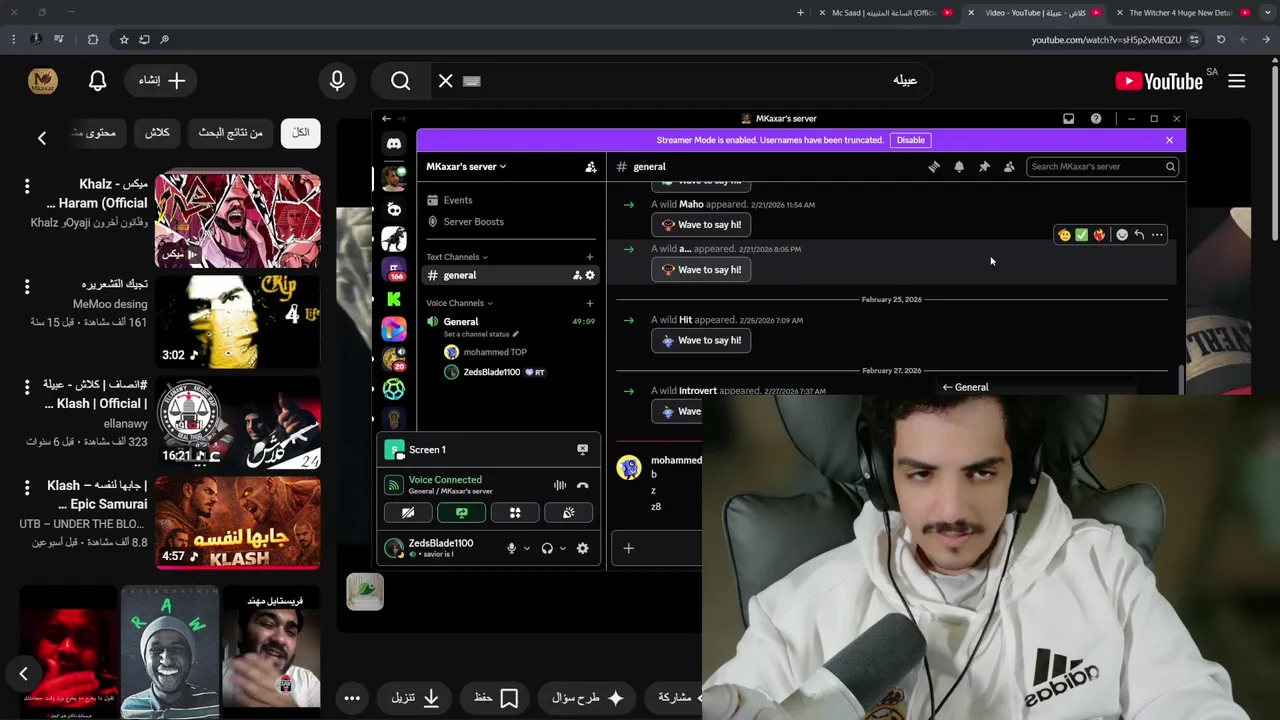This screenshot has width=1280, height=720.
Task: Start YouTube voice search microphone
Action: [x=337, y=81]
